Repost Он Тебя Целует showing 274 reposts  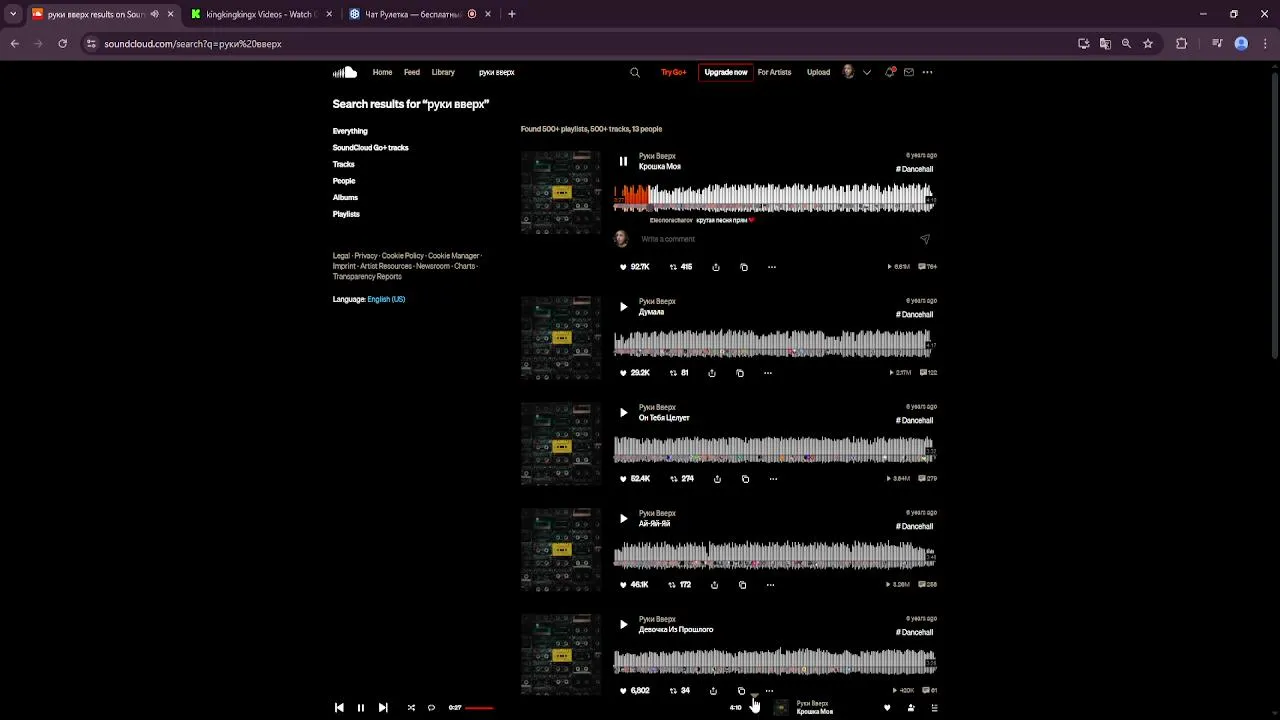pos(681,479)
